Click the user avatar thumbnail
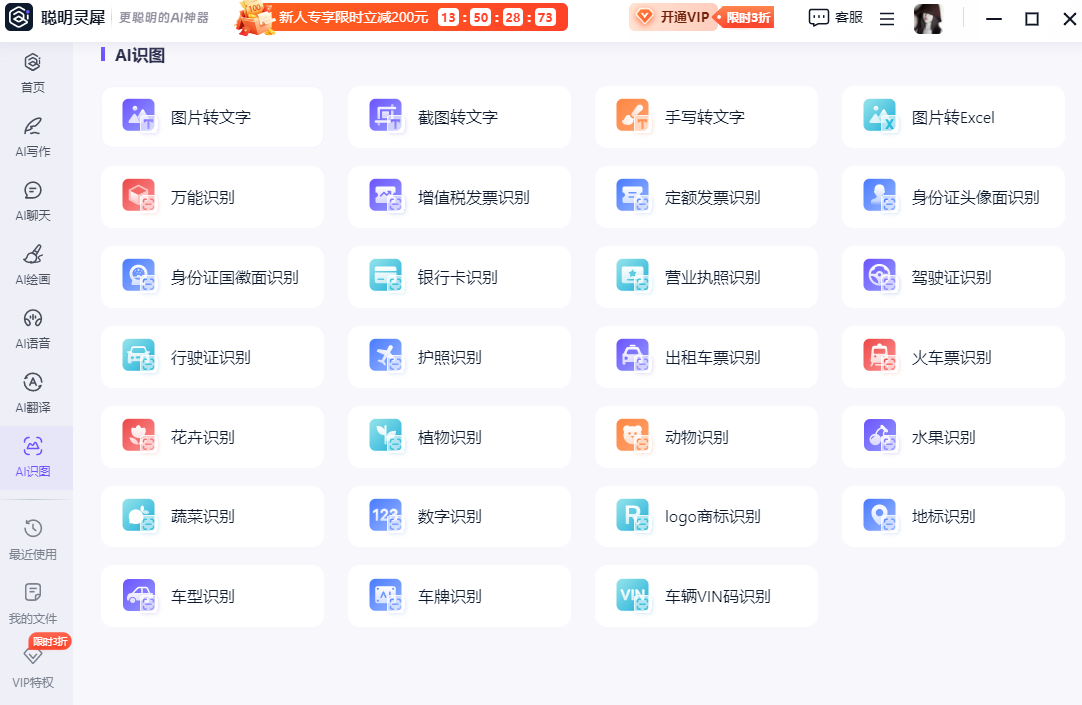The height and width of the screenshot is (705, 1082). tap(928, 18)
